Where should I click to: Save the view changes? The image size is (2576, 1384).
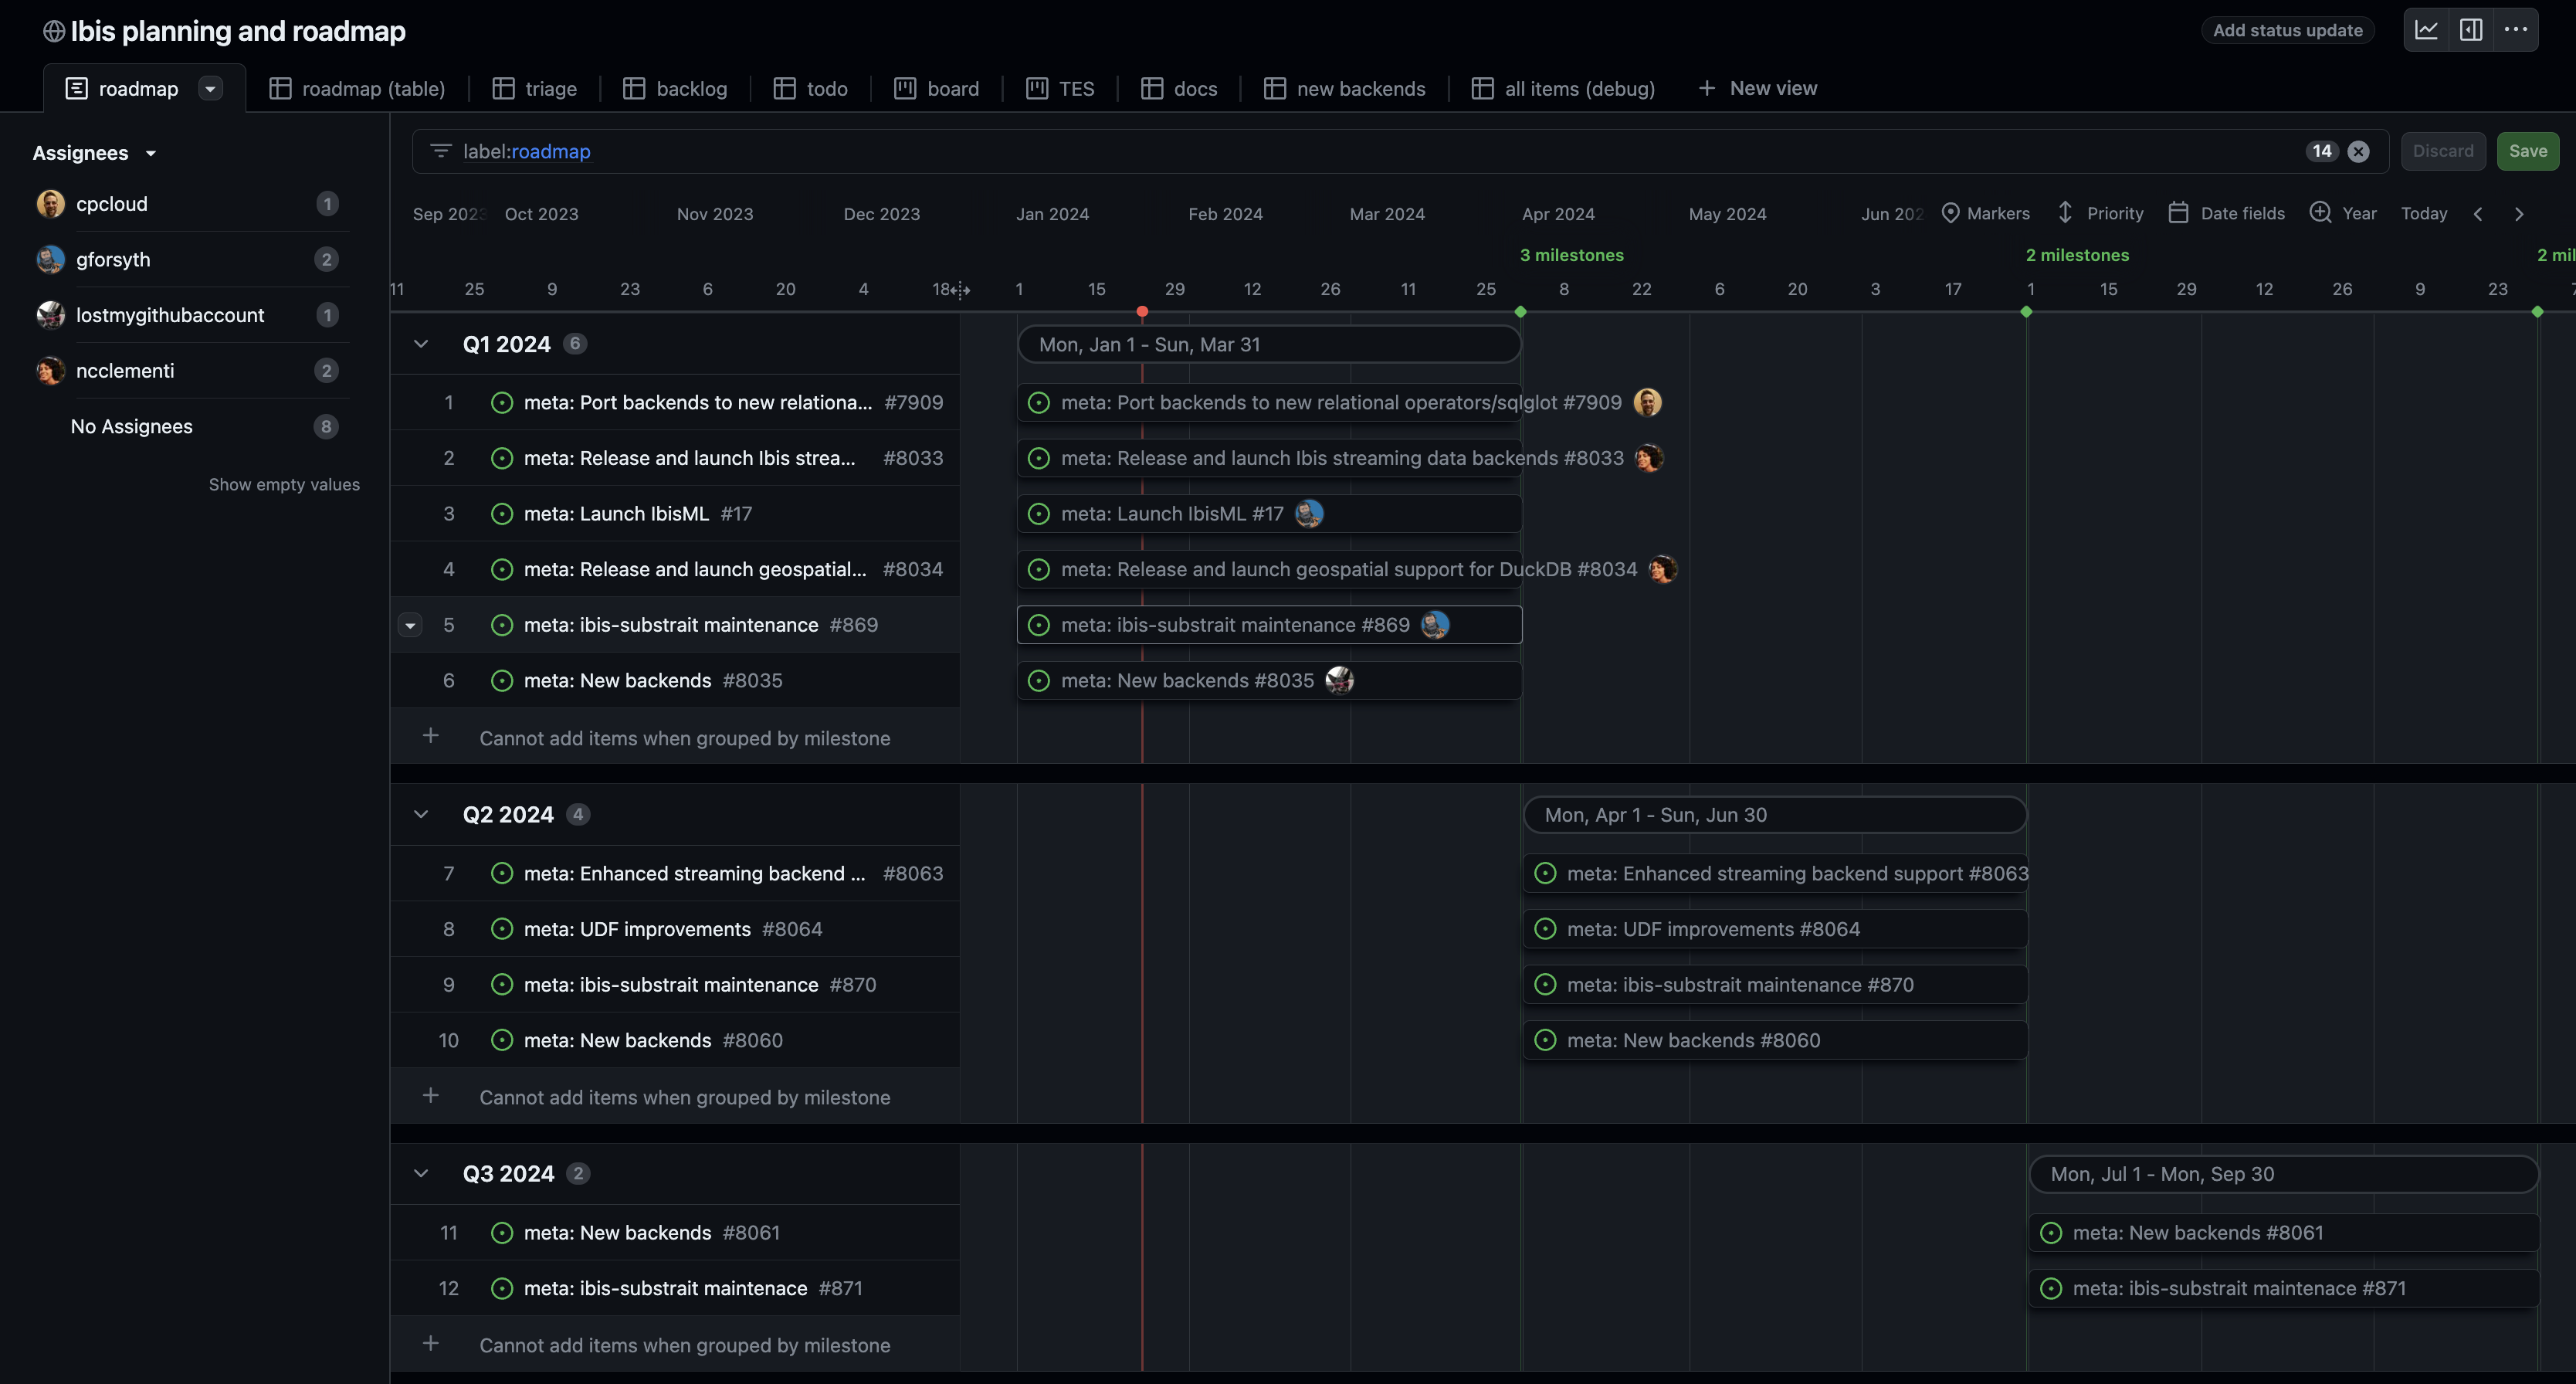tap(2528, 151)
